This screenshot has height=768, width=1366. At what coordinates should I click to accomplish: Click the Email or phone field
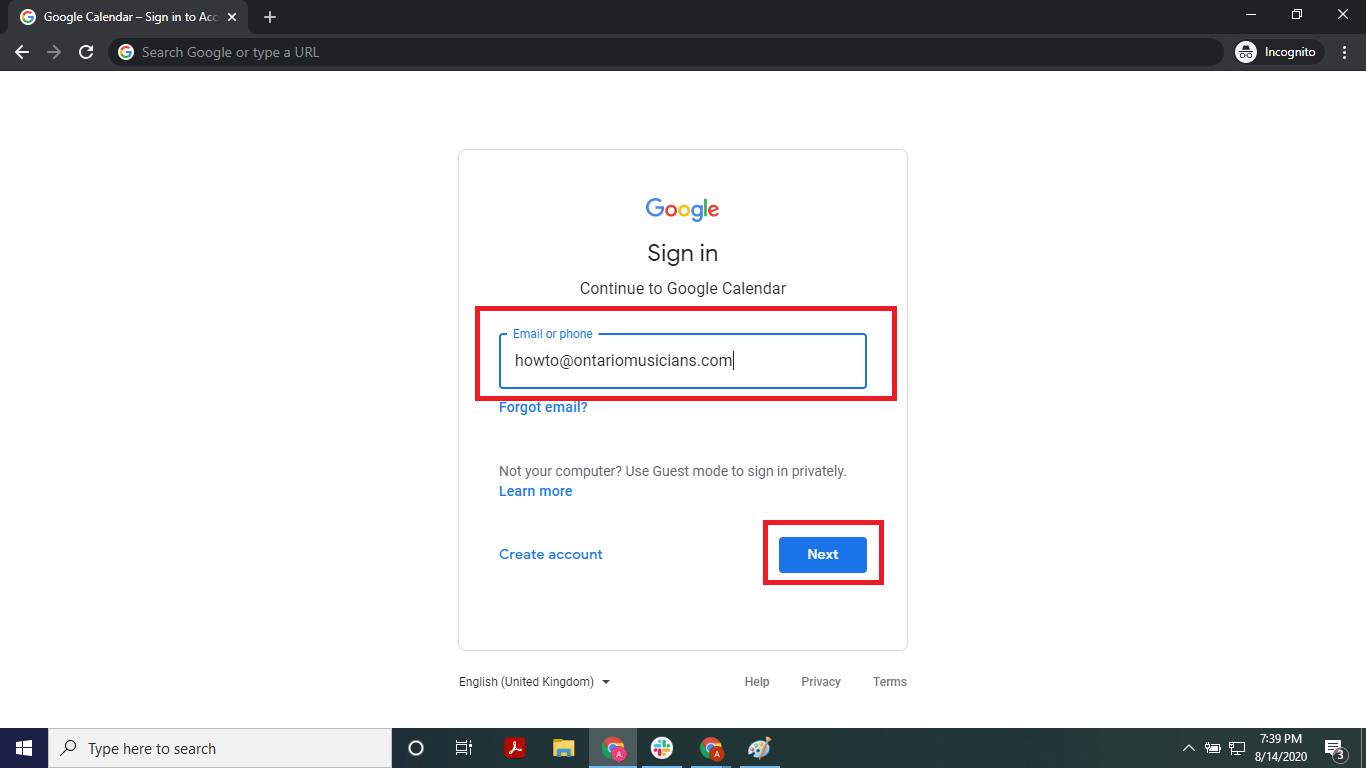(683, 361)
